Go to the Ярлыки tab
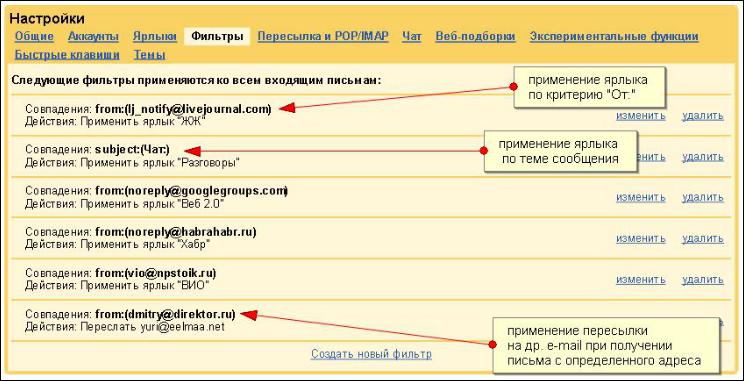This screenshot has width=744, height=381. [155, 37]
